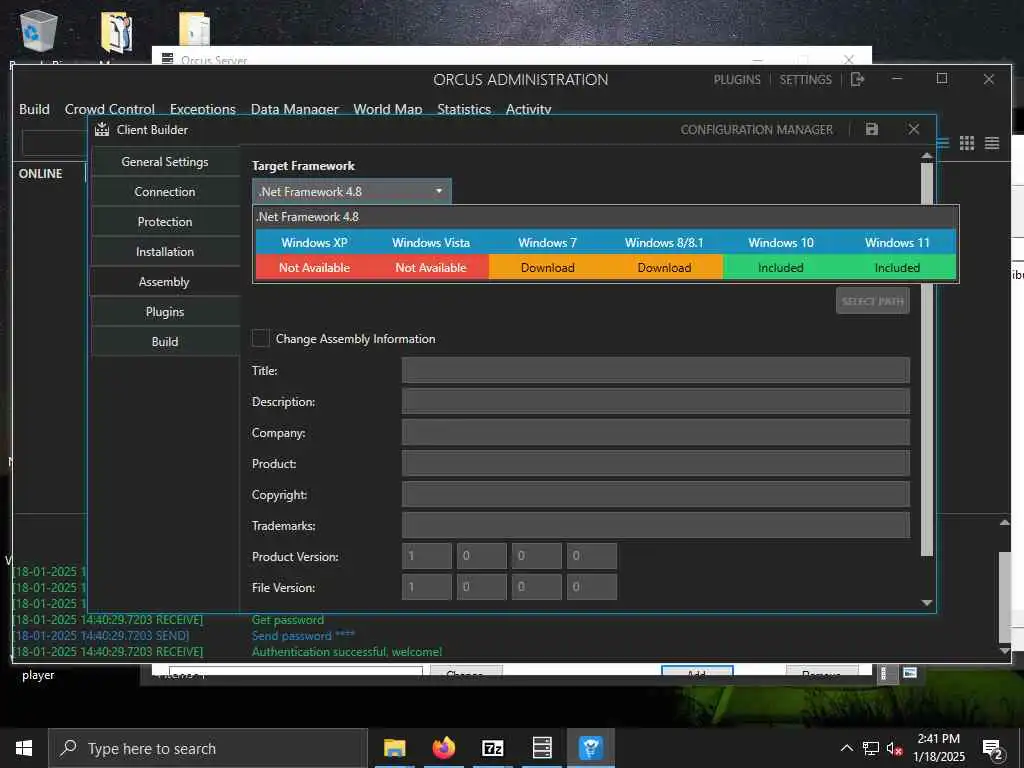Click the Windows 10 Included cell
The height and width of the screenshot is (768, 1024).
pyautogui.click(x=780, y=267)
